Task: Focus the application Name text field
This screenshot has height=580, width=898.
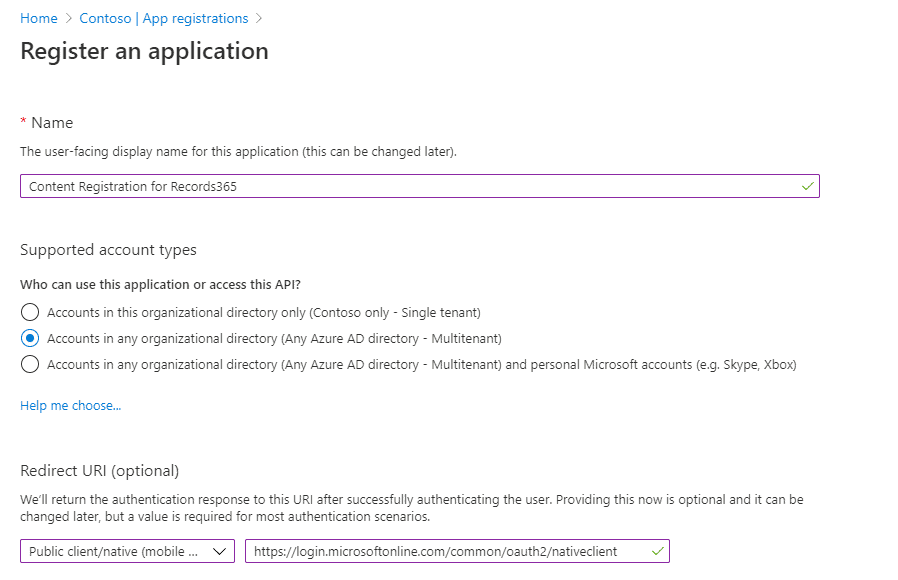Action: pos(400,186)
